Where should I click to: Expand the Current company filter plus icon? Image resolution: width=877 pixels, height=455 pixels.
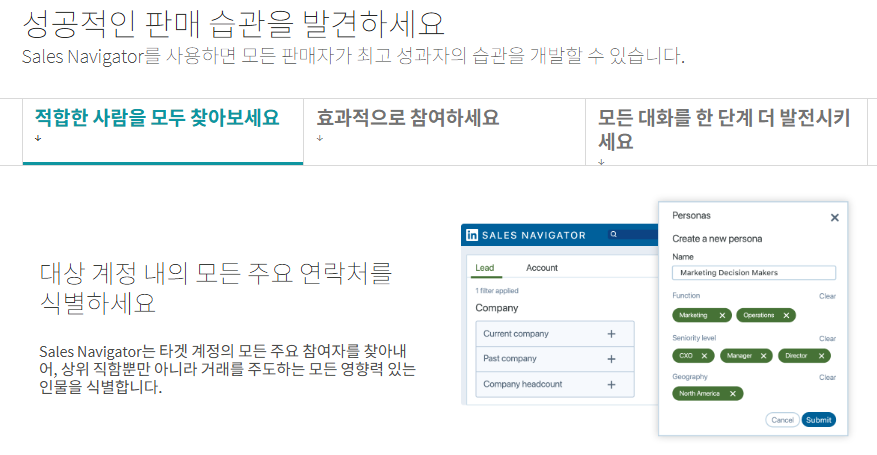click(x=611, y=334)
